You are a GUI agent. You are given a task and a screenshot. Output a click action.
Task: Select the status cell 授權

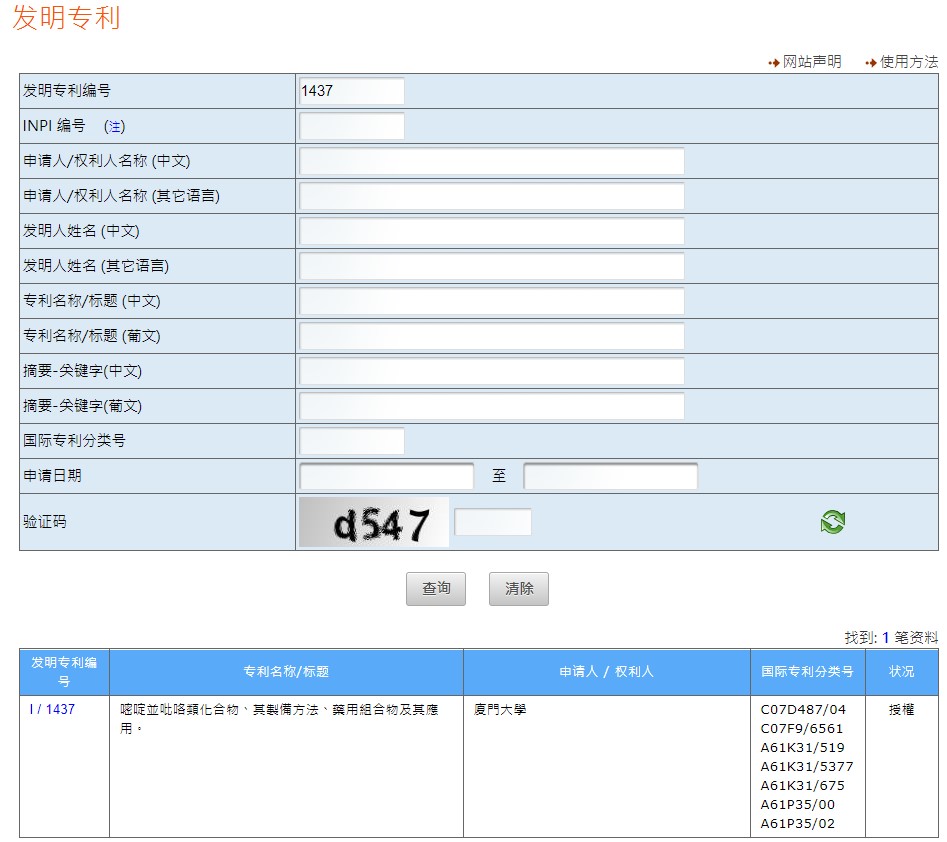(901, 709)
